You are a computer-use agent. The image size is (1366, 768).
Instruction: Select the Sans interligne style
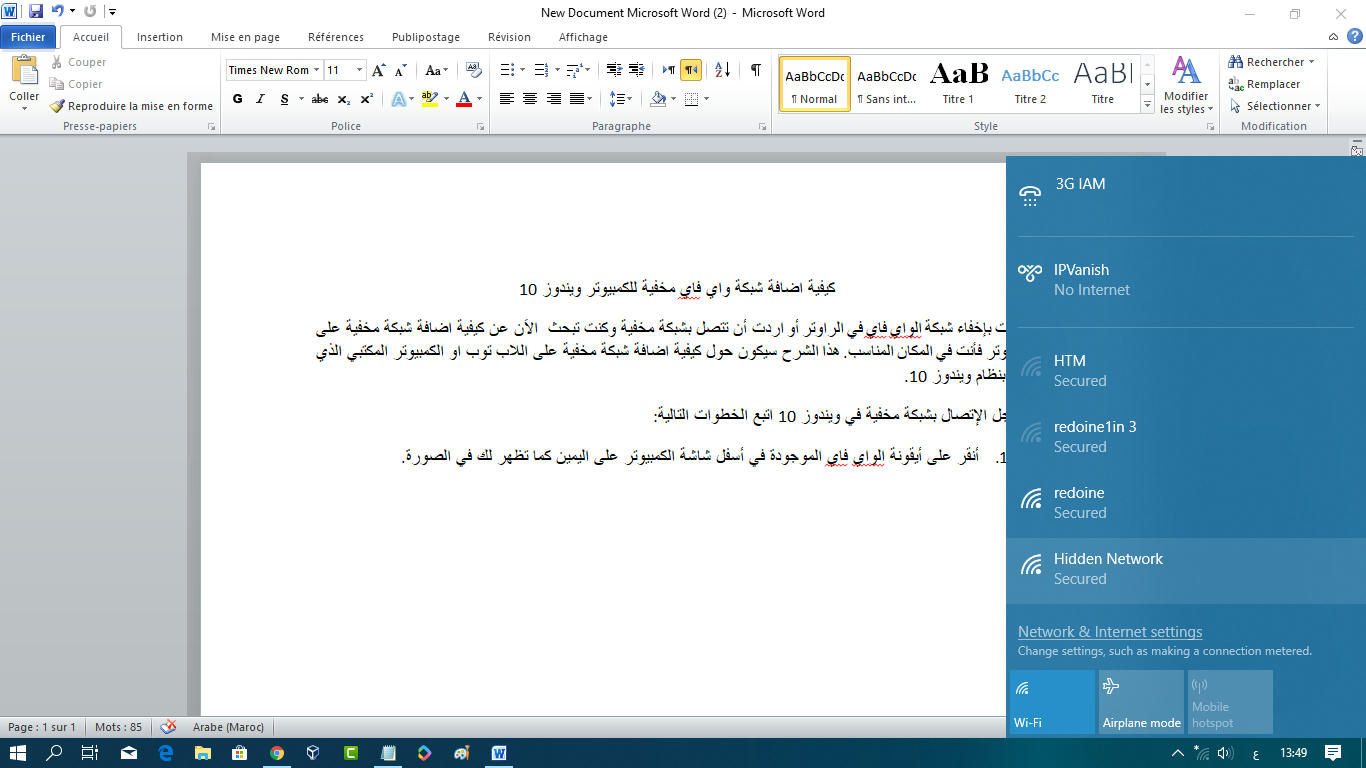(x=886, y=83)
